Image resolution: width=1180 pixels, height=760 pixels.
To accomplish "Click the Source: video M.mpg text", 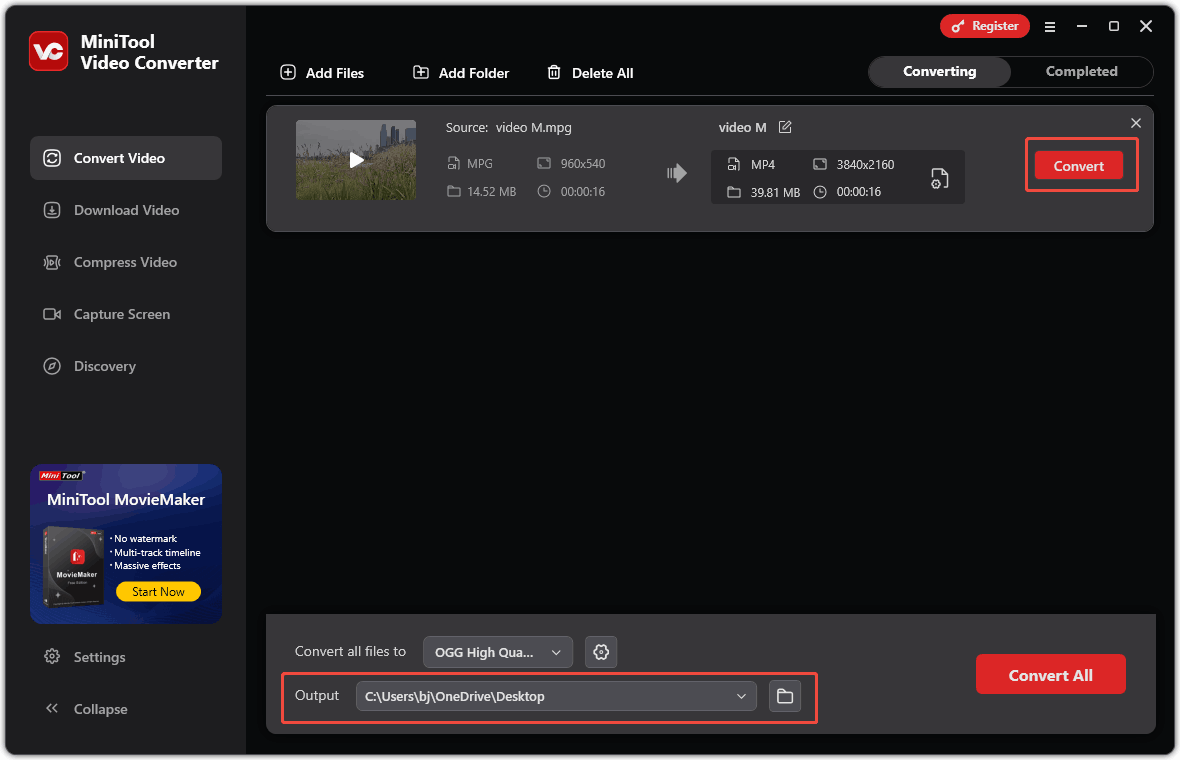I will pyautogui.click(x=509, y=127).
